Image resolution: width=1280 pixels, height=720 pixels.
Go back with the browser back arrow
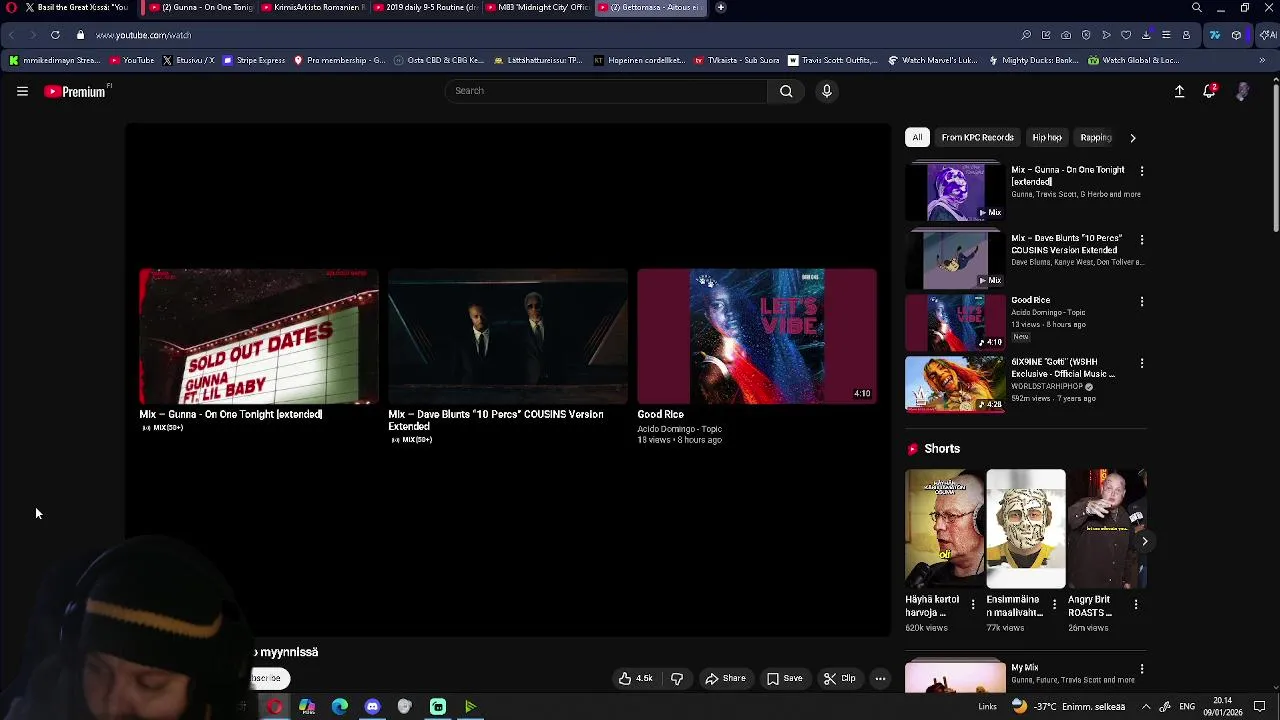(11, 35)
